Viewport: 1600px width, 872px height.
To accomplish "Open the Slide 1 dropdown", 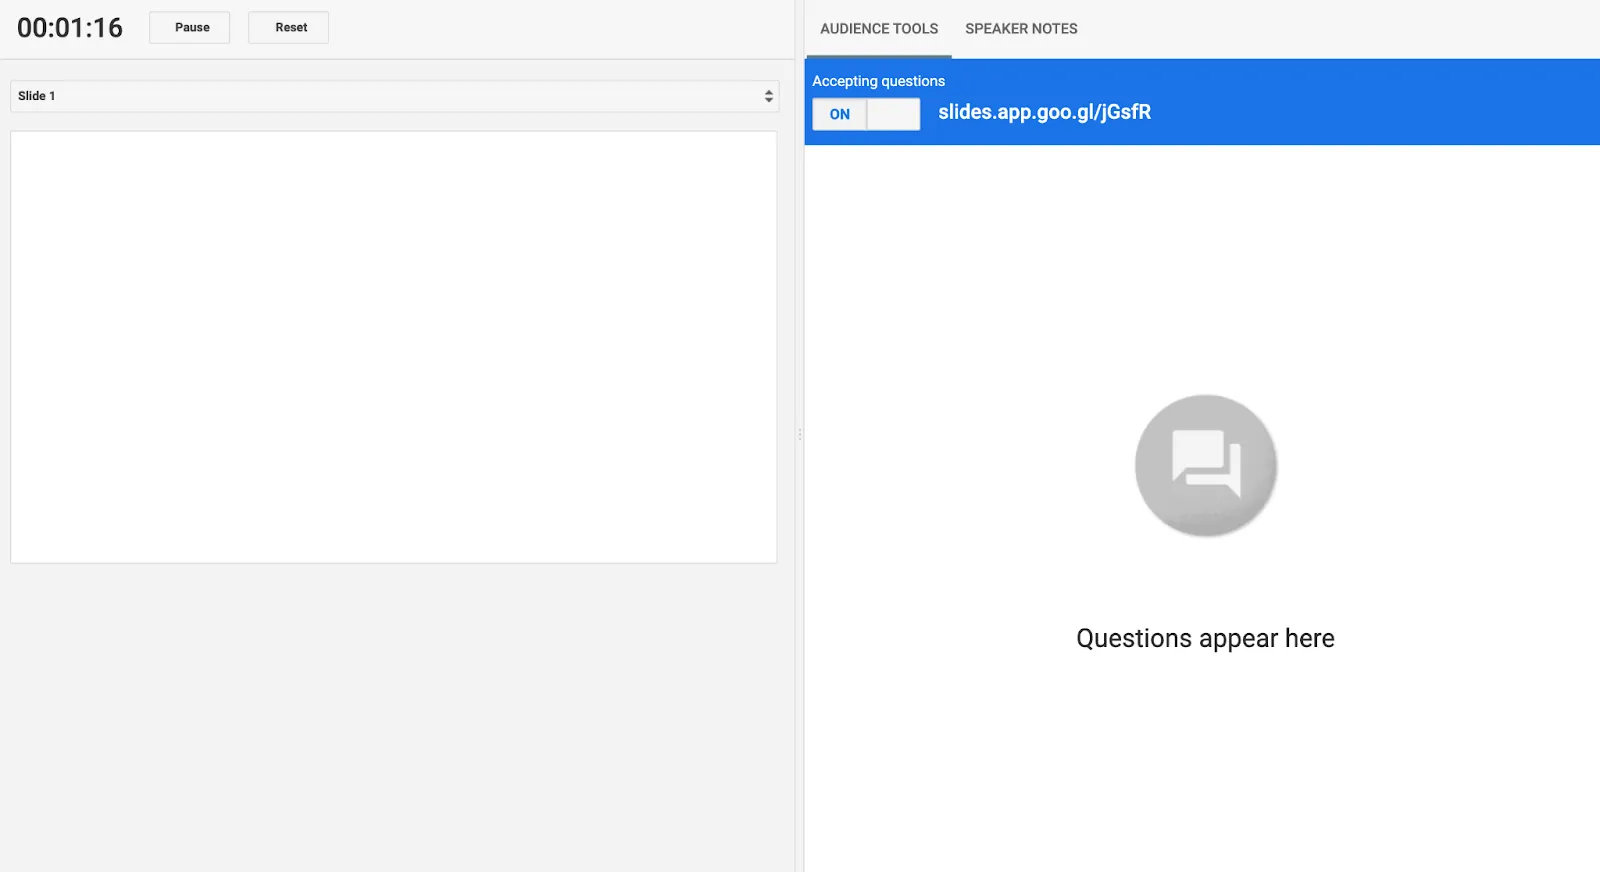I will pyautogui.click(x=394, y=96).
